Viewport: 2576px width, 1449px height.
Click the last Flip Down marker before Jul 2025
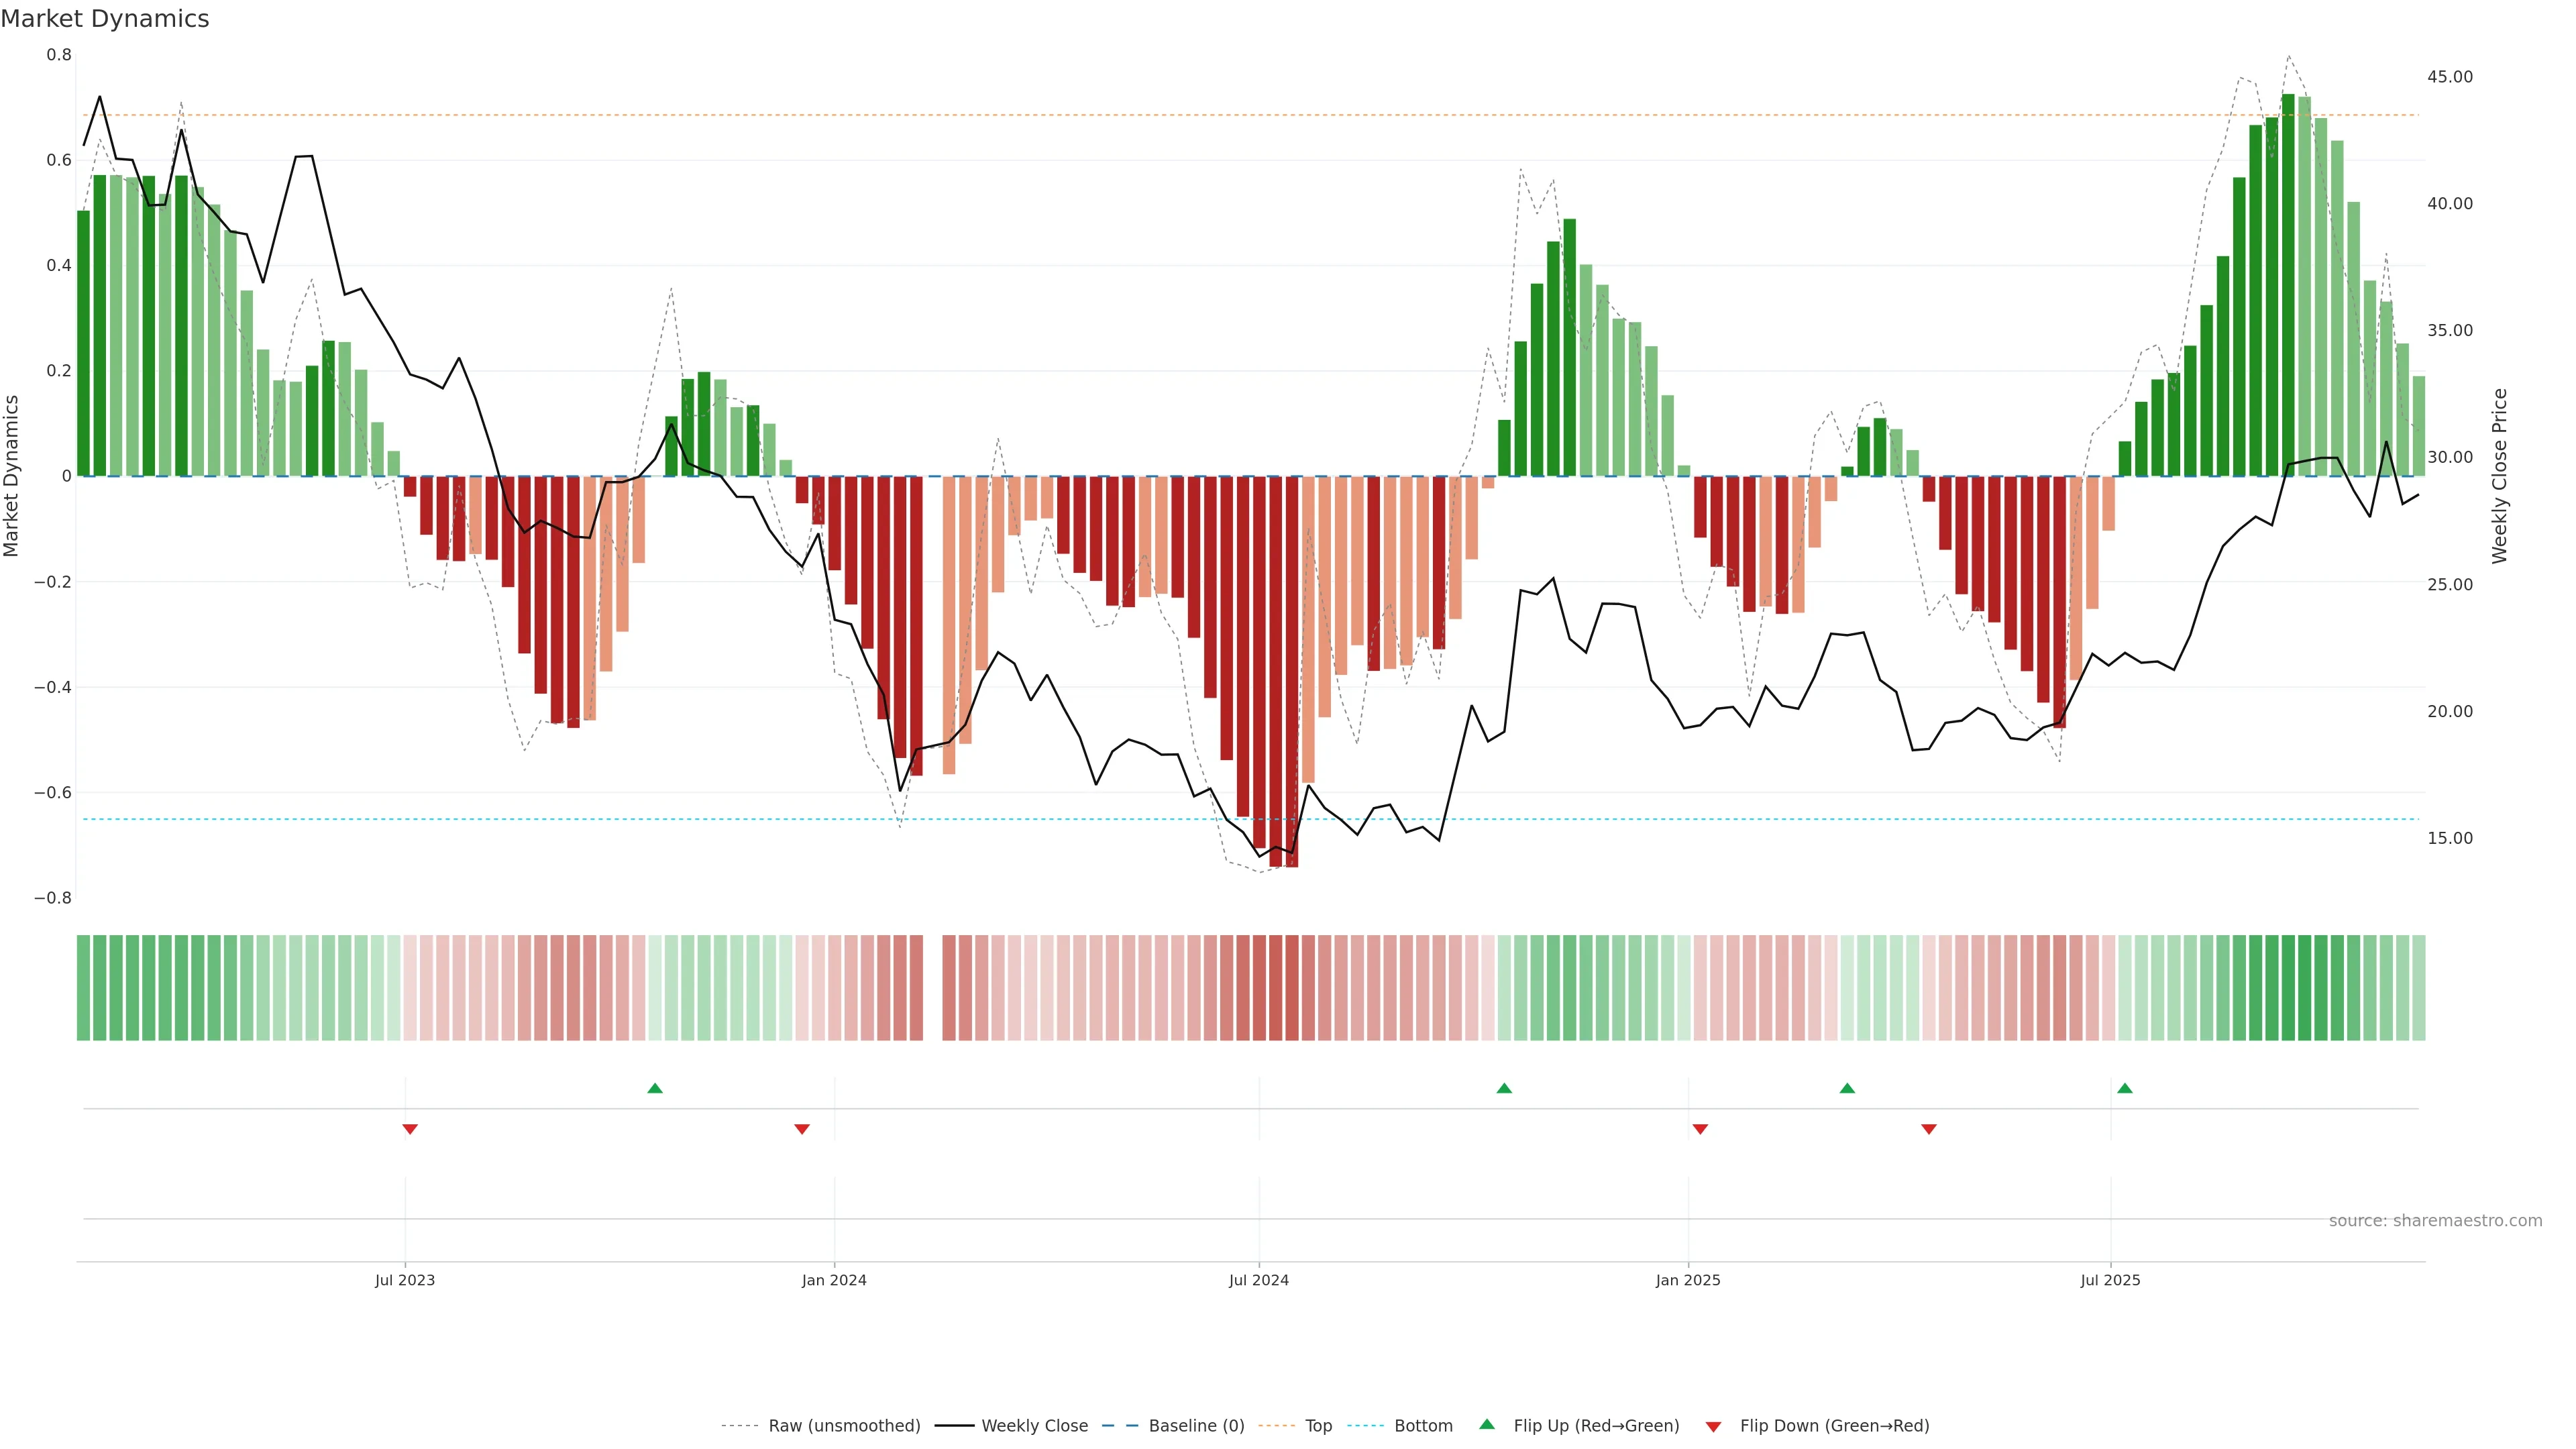(1929, 1129)
